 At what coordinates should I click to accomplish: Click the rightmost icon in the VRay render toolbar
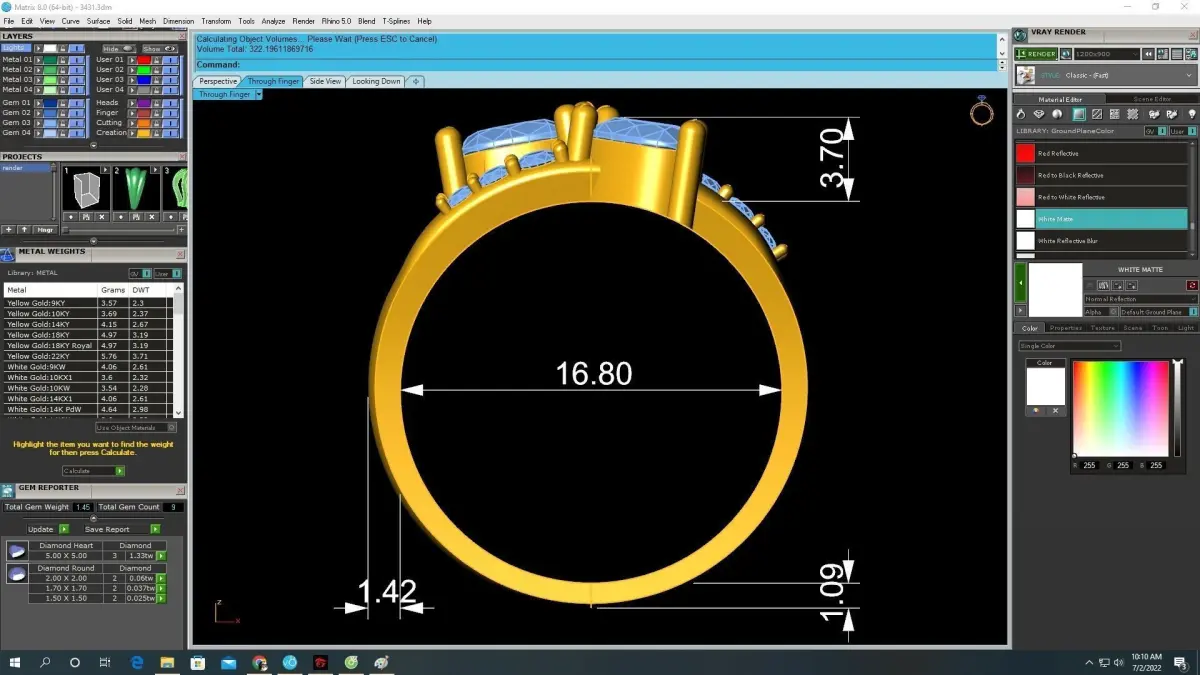point(1191,54)
